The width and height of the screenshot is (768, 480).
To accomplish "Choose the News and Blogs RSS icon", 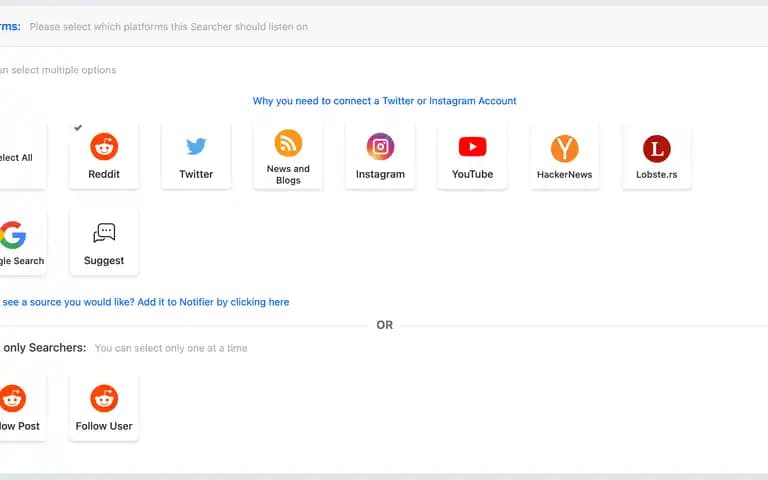I will pyautogui.click(x=288, y=143).
